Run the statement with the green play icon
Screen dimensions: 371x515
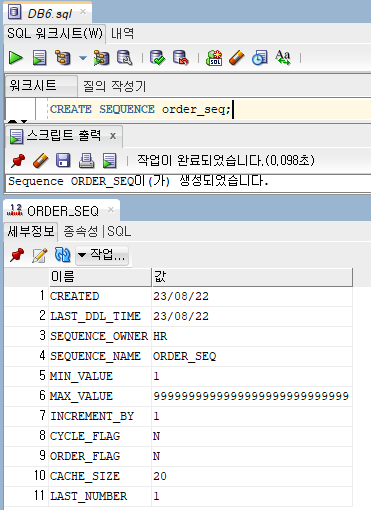[x=15, y=58]
